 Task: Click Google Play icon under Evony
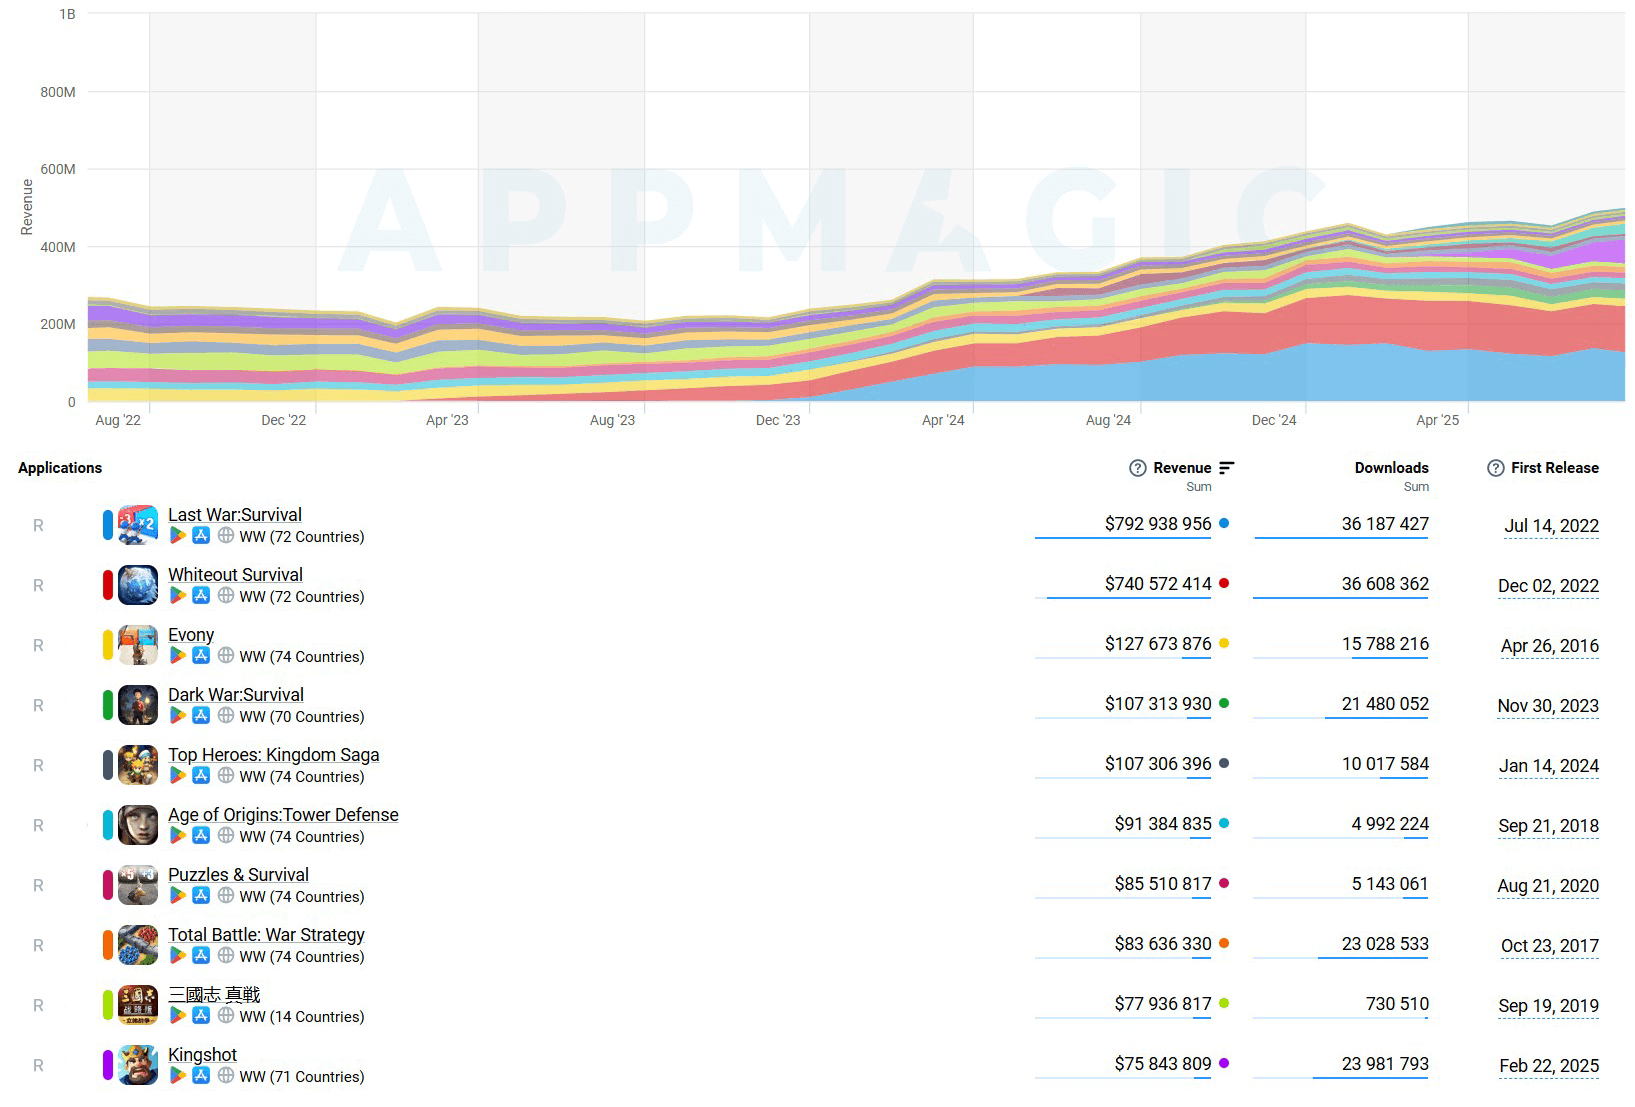coord(178,656)
